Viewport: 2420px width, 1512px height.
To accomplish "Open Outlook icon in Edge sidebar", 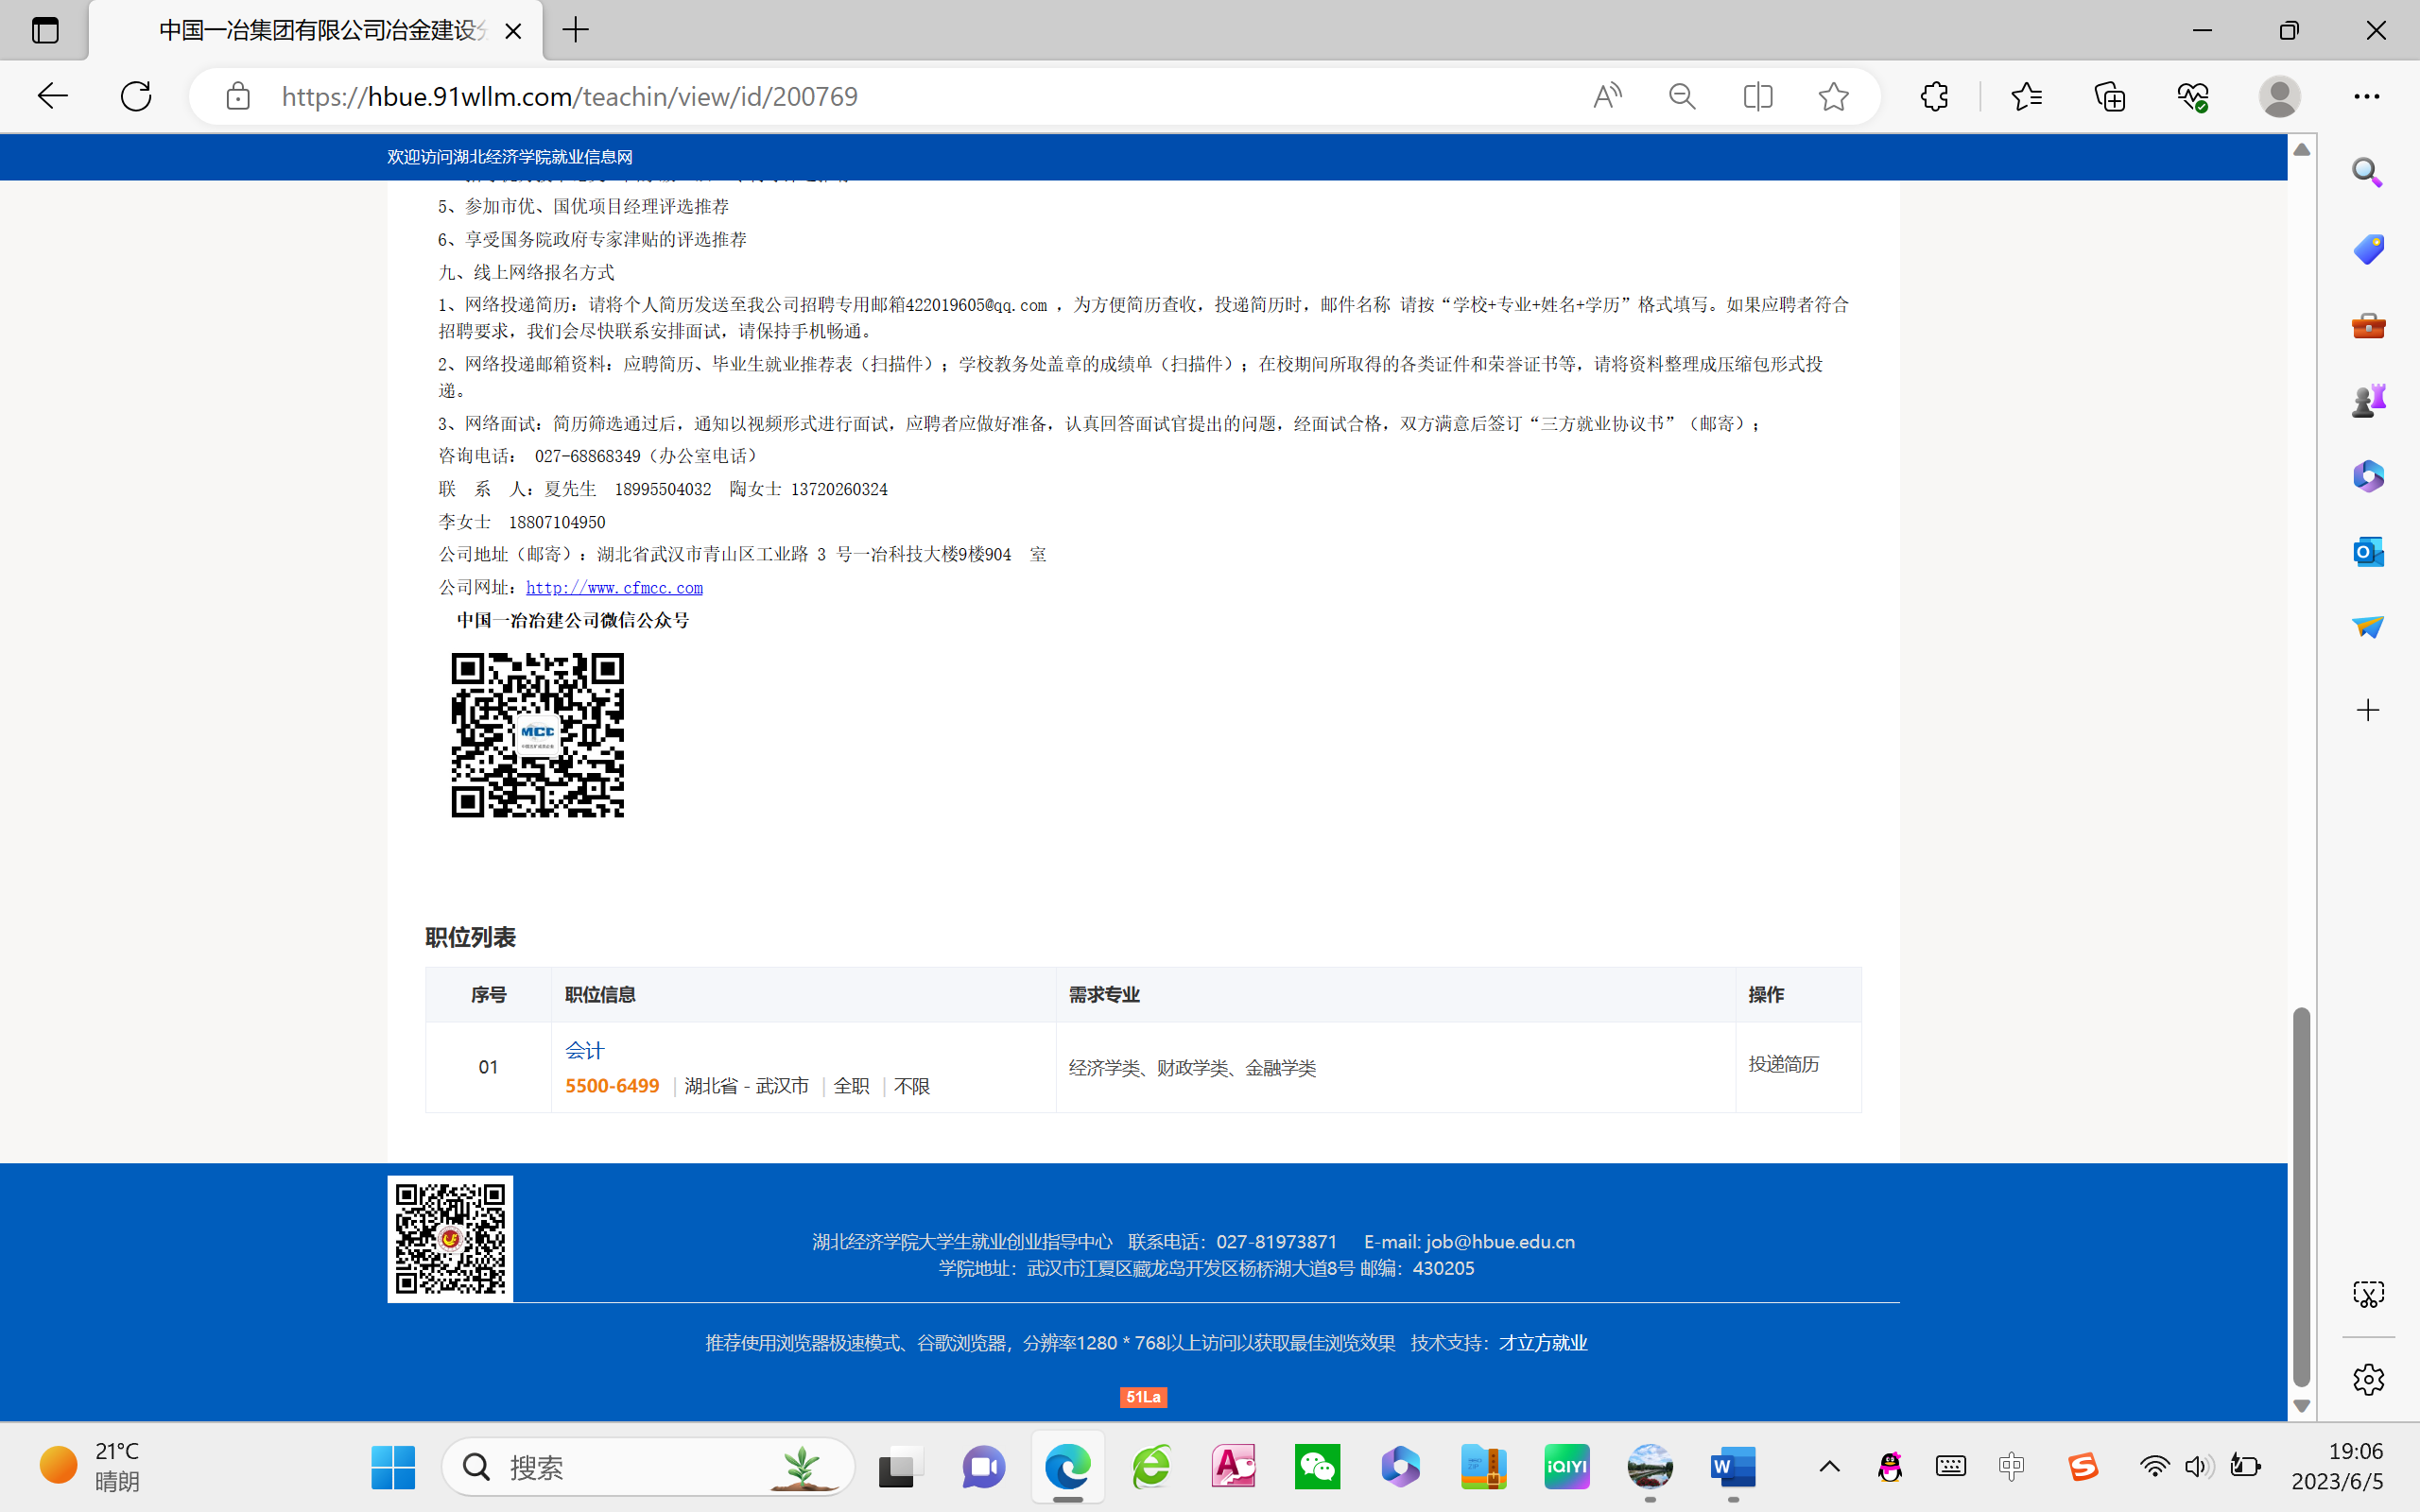I will coord(2367,551).
